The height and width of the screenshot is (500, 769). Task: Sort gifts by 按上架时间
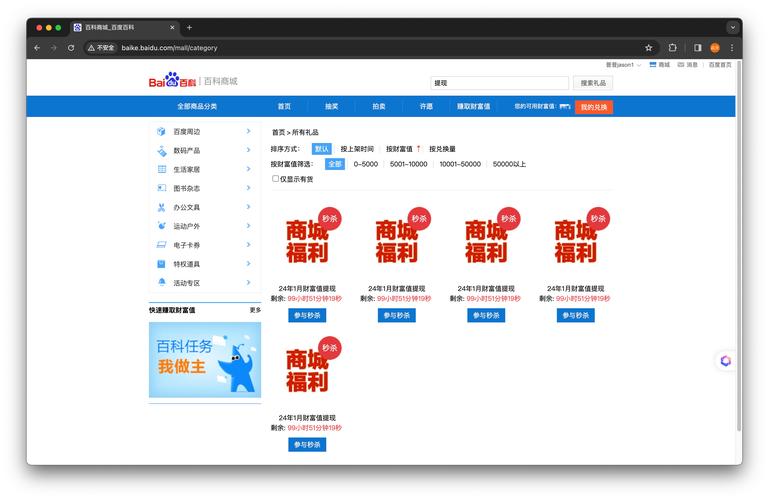357,149
